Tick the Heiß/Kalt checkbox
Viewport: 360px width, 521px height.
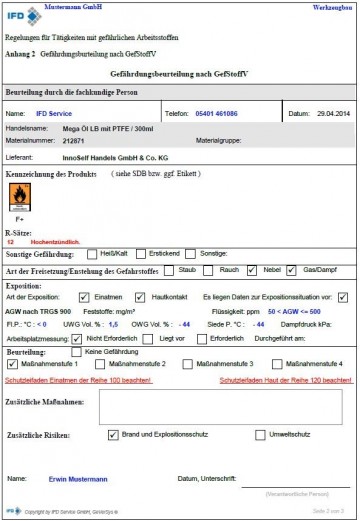click(x=92, y=254)
